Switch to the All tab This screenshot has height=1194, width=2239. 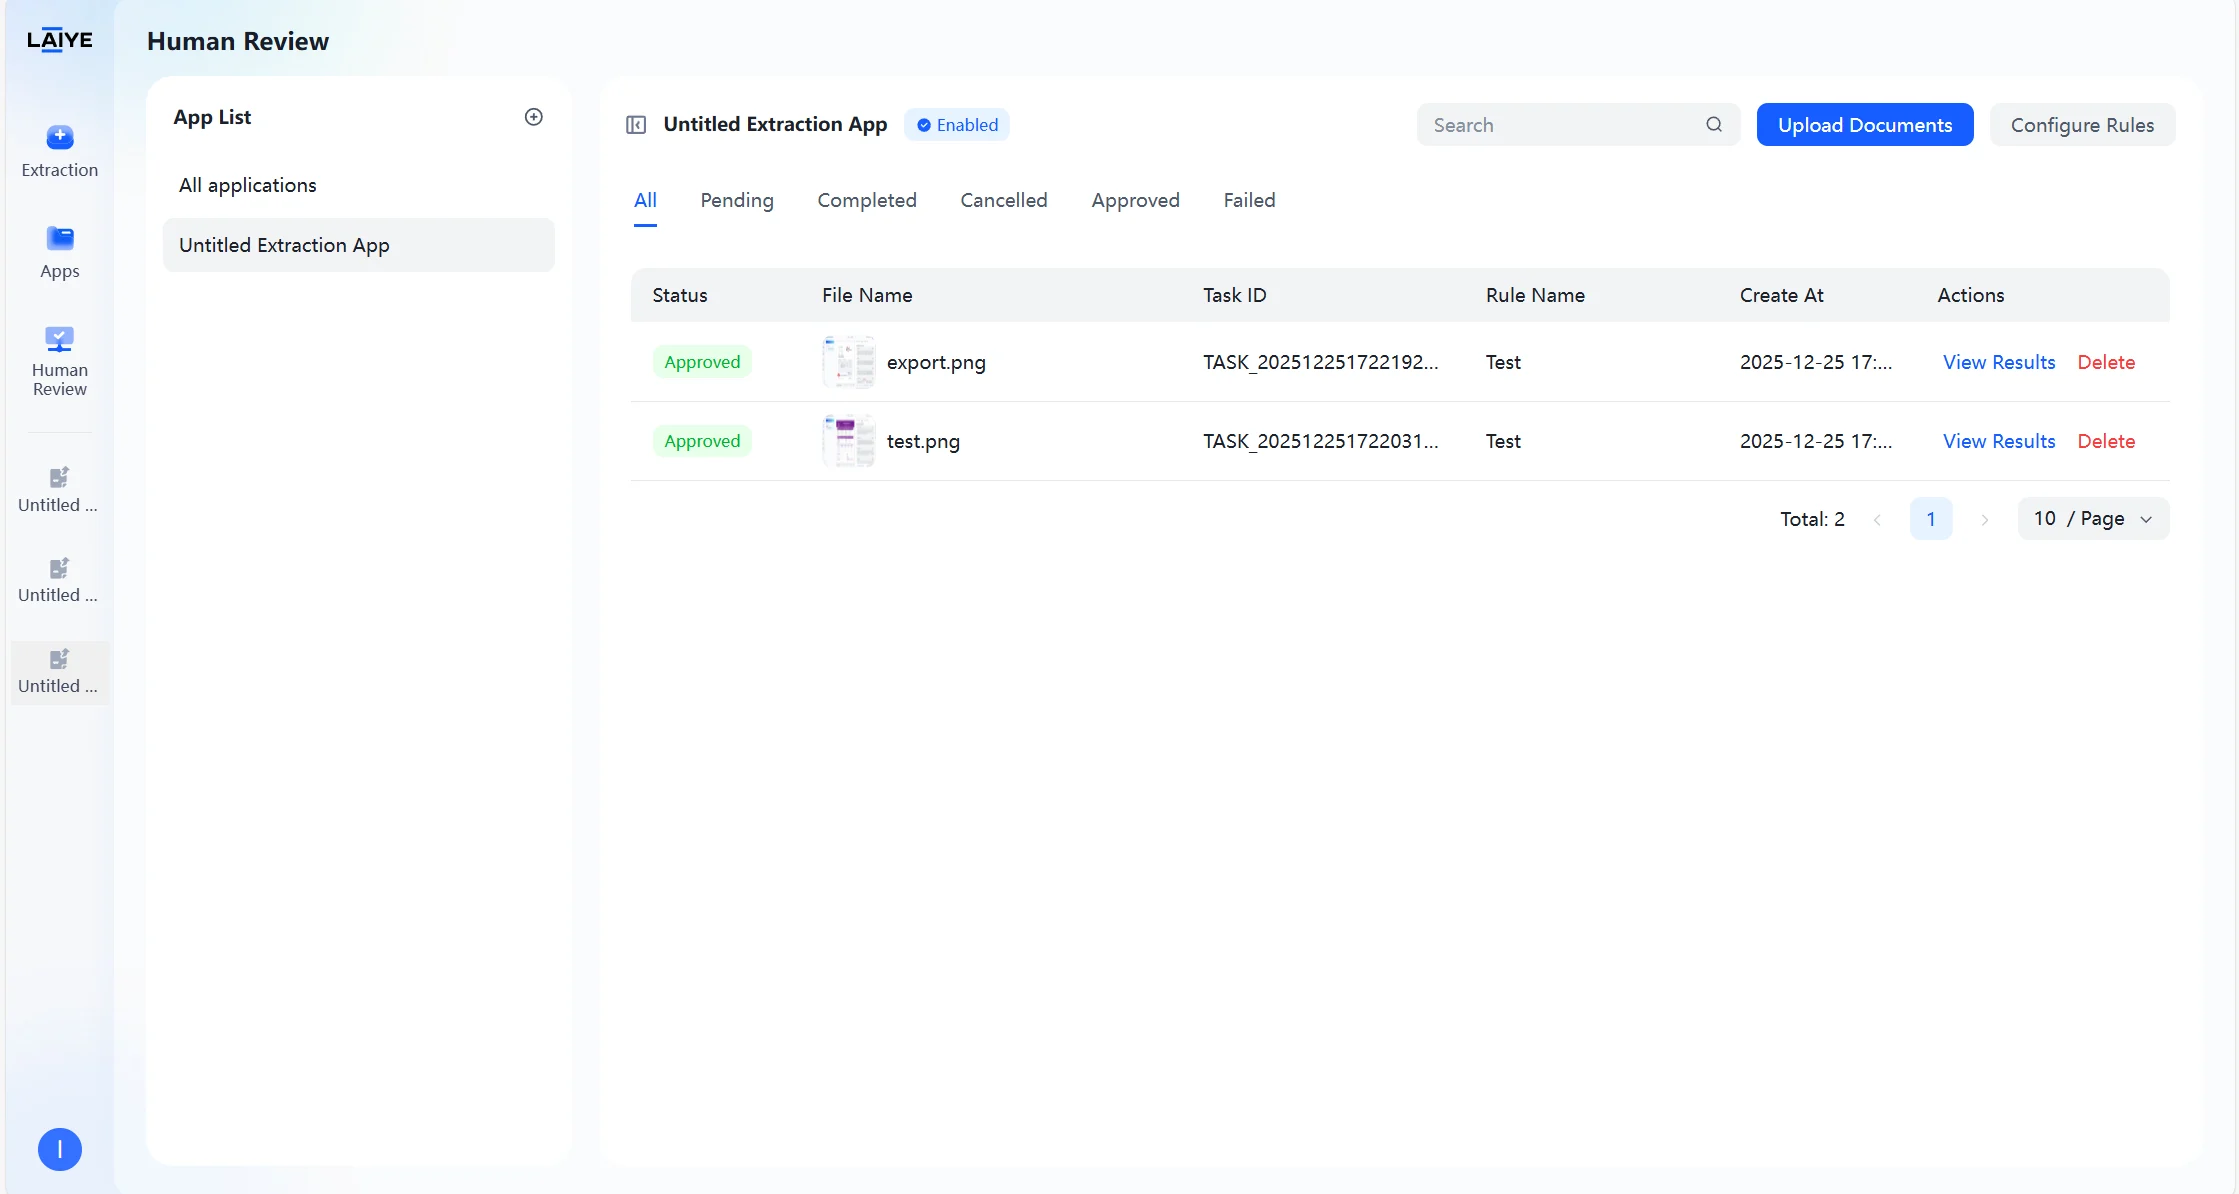[x=645, y=200]
